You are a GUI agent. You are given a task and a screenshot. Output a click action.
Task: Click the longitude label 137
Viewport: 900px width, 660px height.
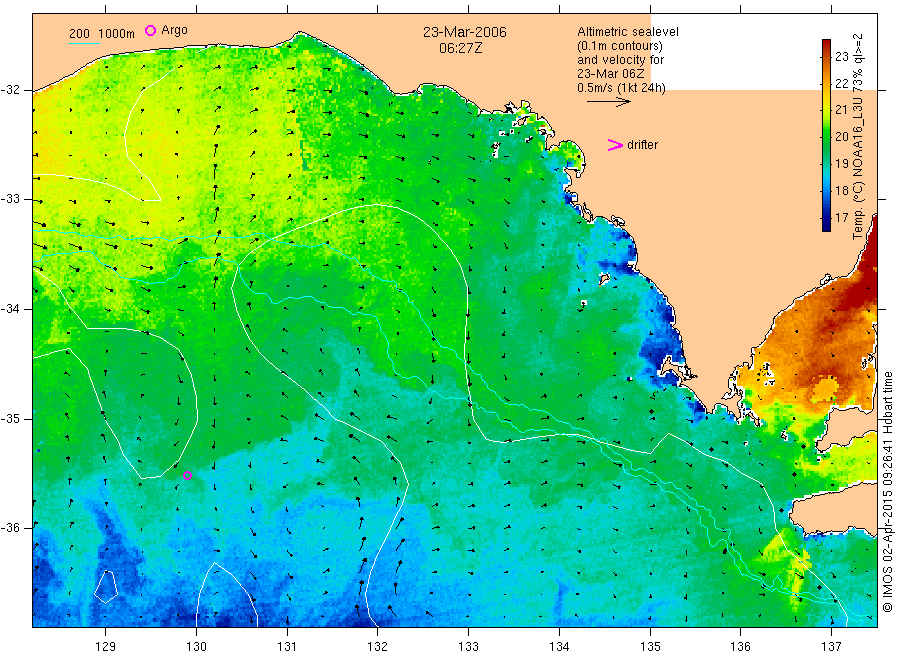(x=831, y=647)
